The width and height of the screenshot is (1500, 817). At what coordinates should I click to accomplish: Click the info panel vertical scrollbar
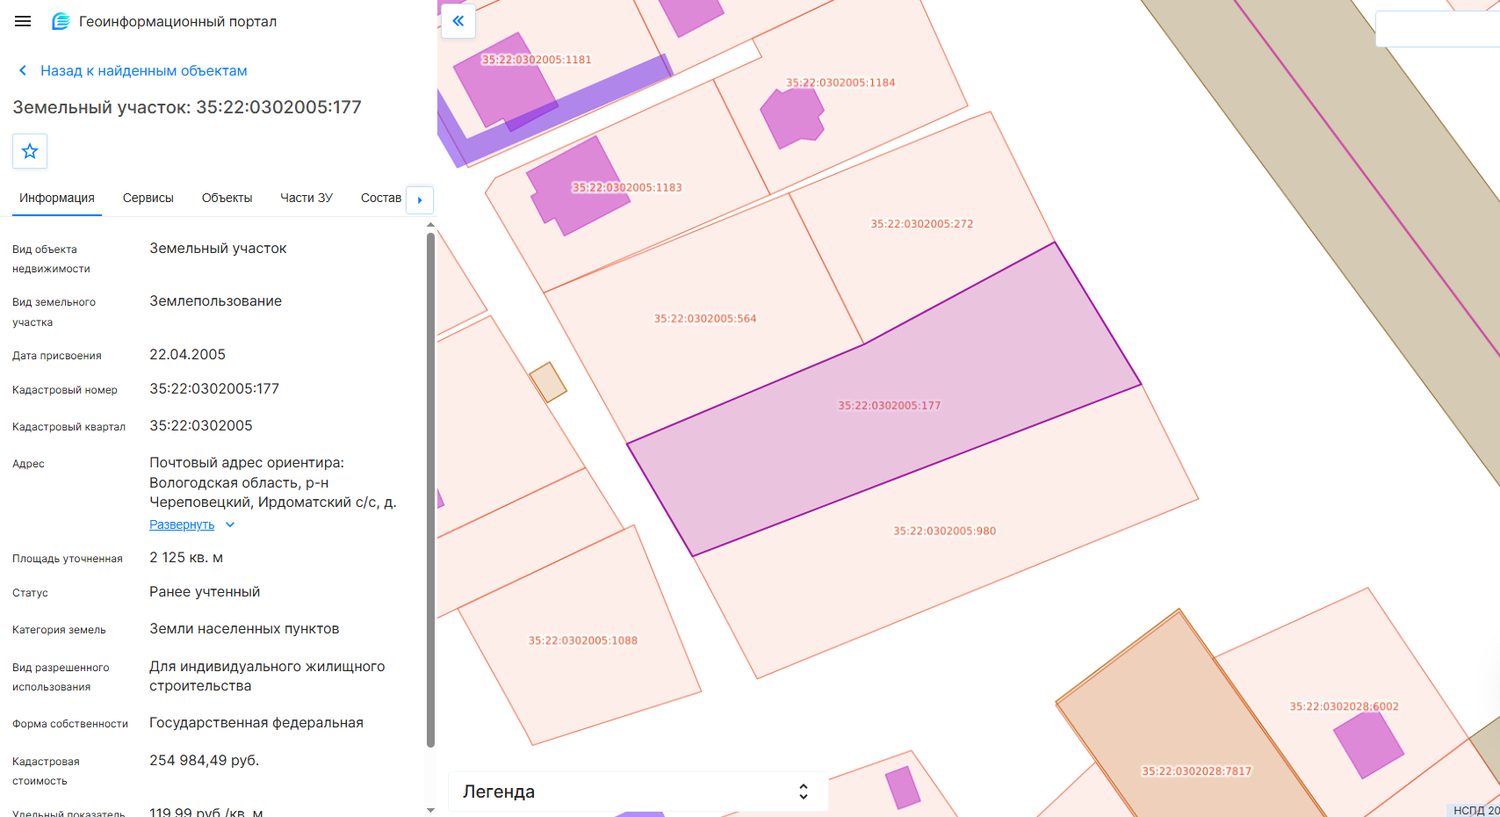click(431, 490)
